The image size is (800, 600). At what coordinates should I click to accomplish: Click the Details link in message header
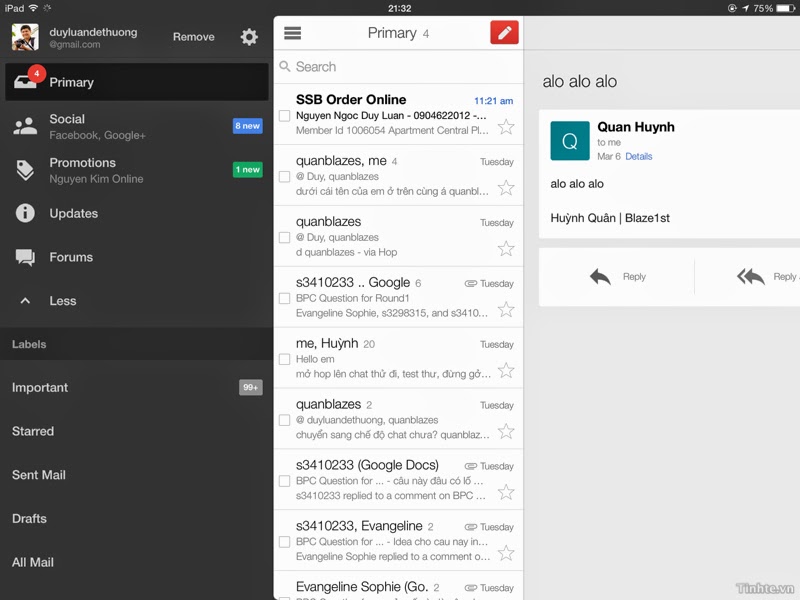(x=639, y=156)
